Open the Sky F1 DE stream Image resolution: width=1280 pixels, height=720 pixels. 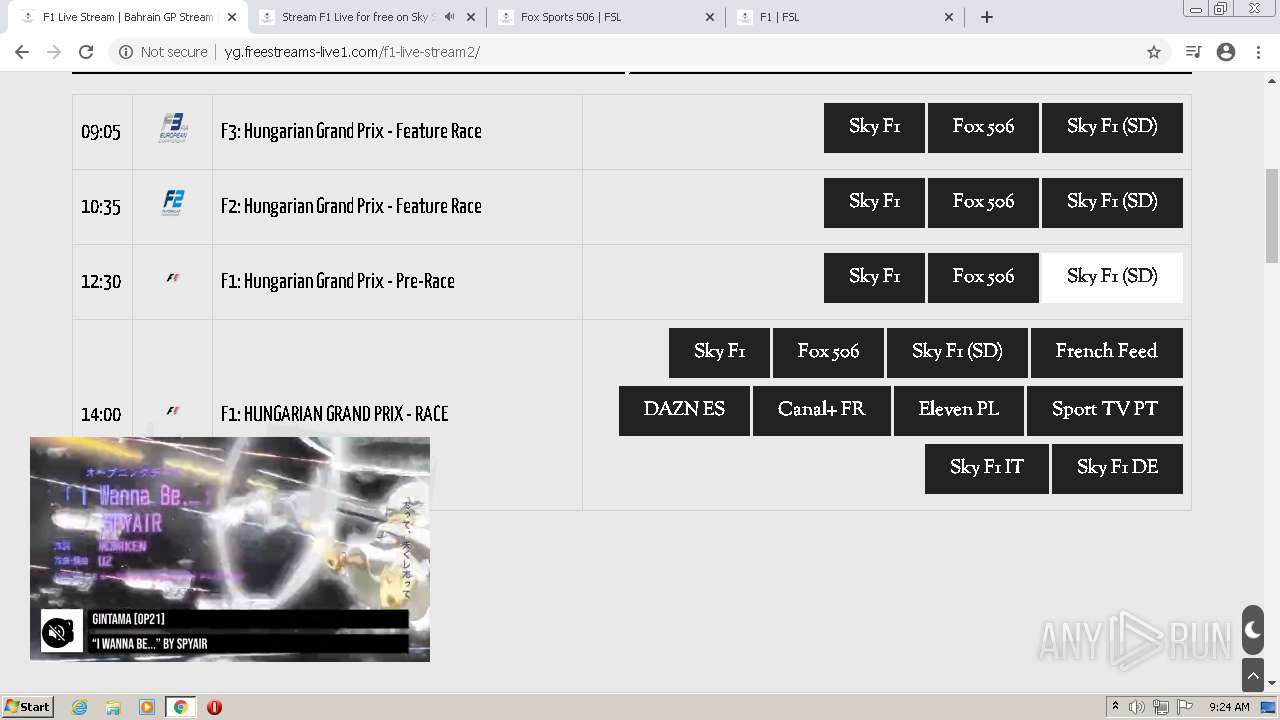click(1117, 468)
